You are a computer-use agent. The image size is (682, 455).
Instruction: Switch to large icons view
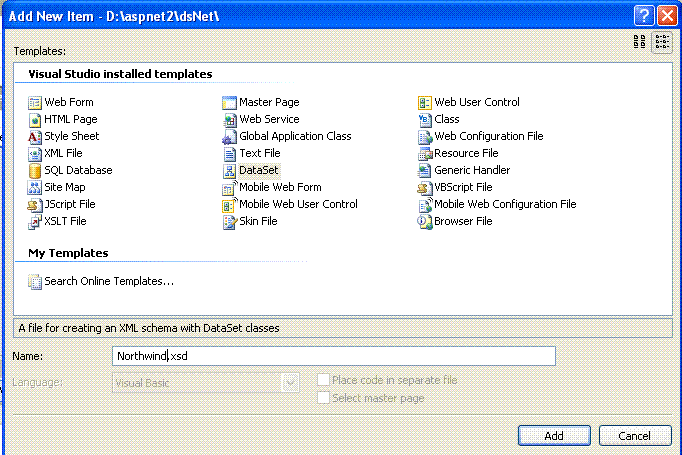click(639, 42)
